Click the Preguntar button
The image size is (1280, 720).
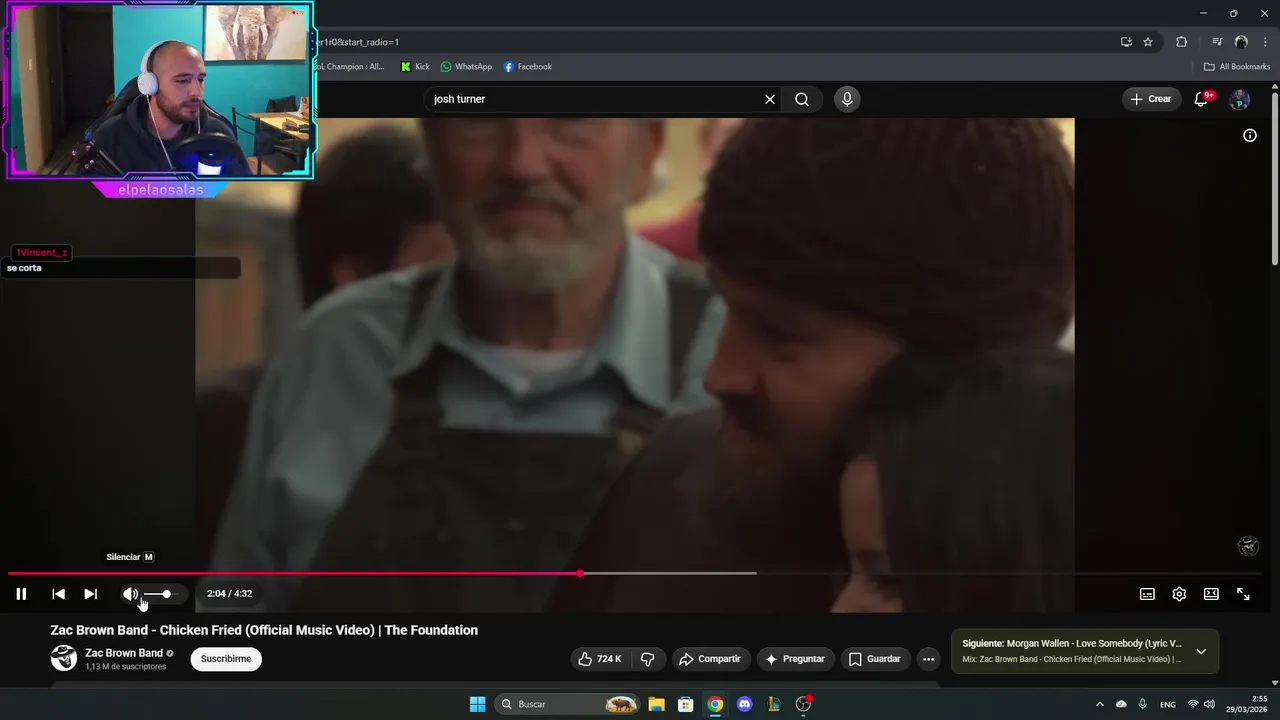coord(796,659)
